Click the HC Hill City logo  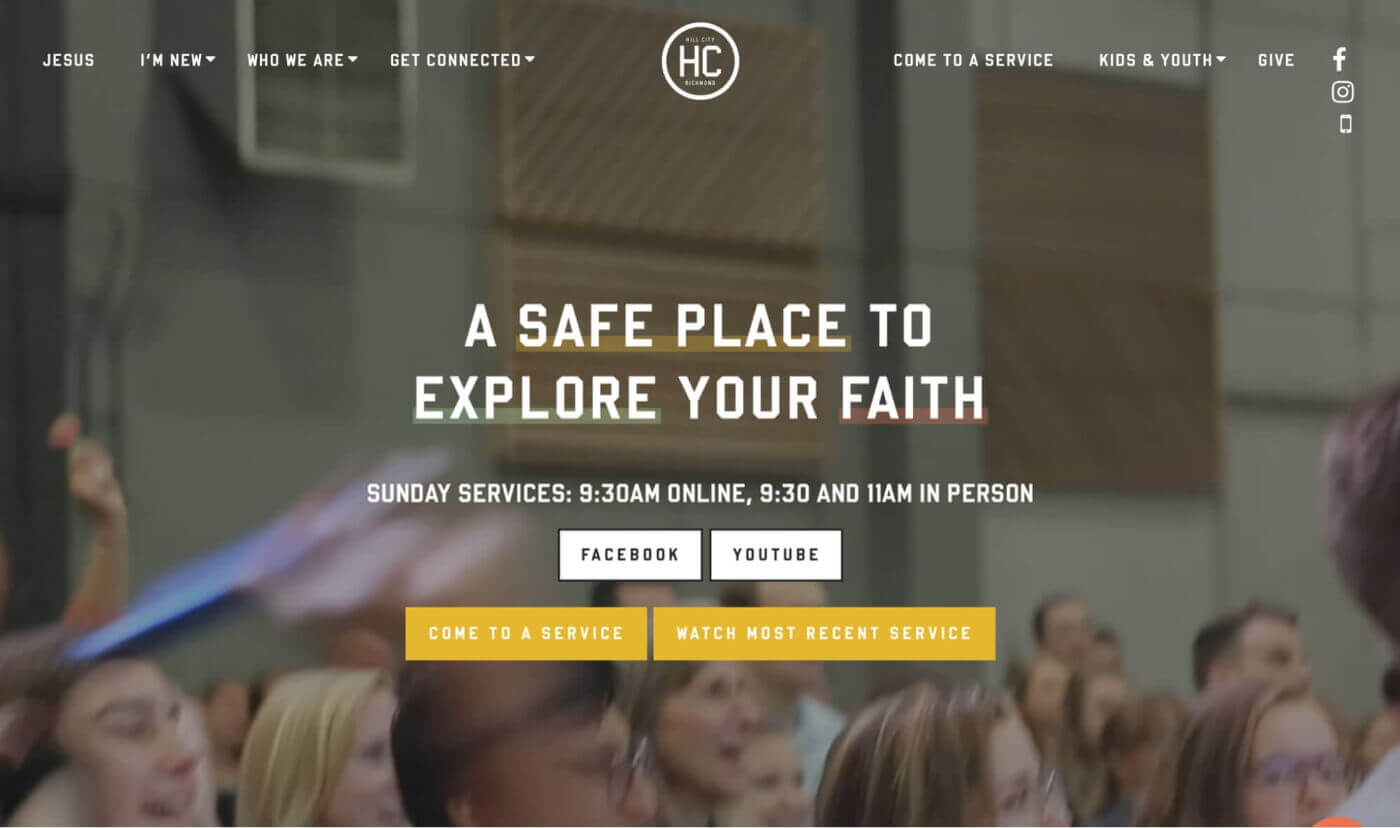click(700, 61)
